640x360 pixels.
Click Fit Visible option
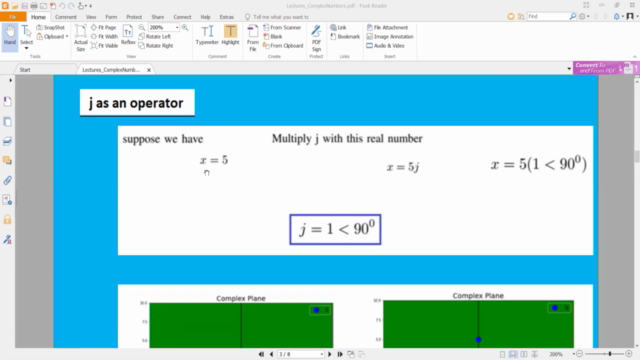tap(104, 46)
